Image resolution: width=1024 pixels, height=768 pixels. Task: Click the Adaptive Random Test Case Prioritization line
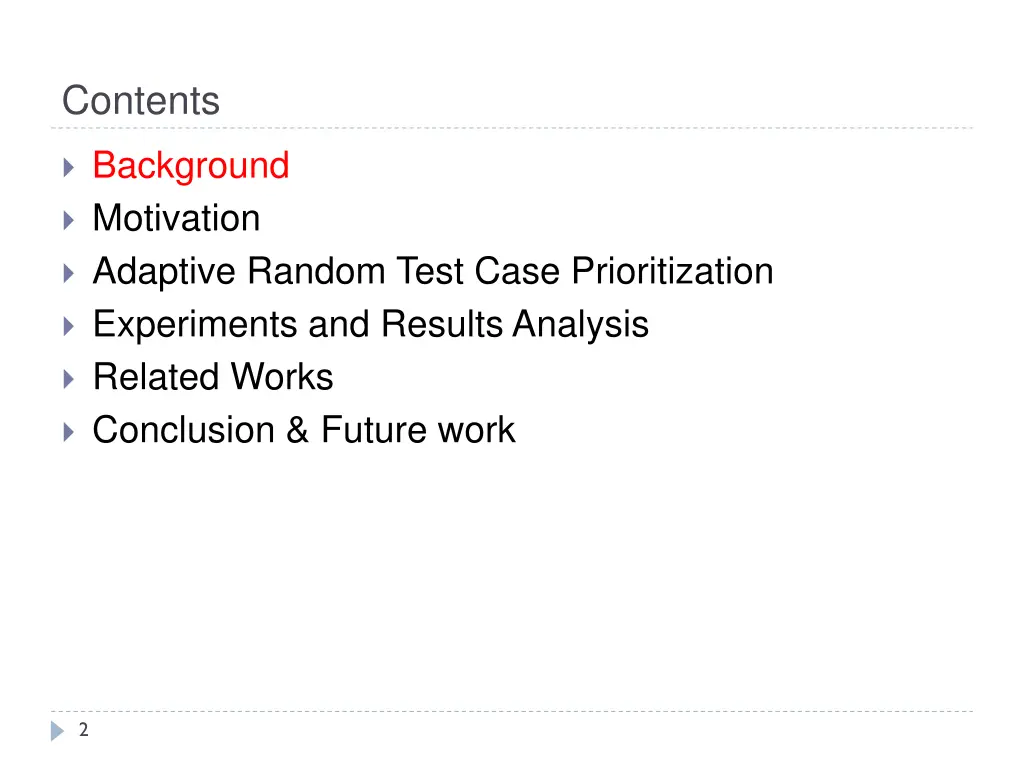pyautogui.click(x=433, y=272)
